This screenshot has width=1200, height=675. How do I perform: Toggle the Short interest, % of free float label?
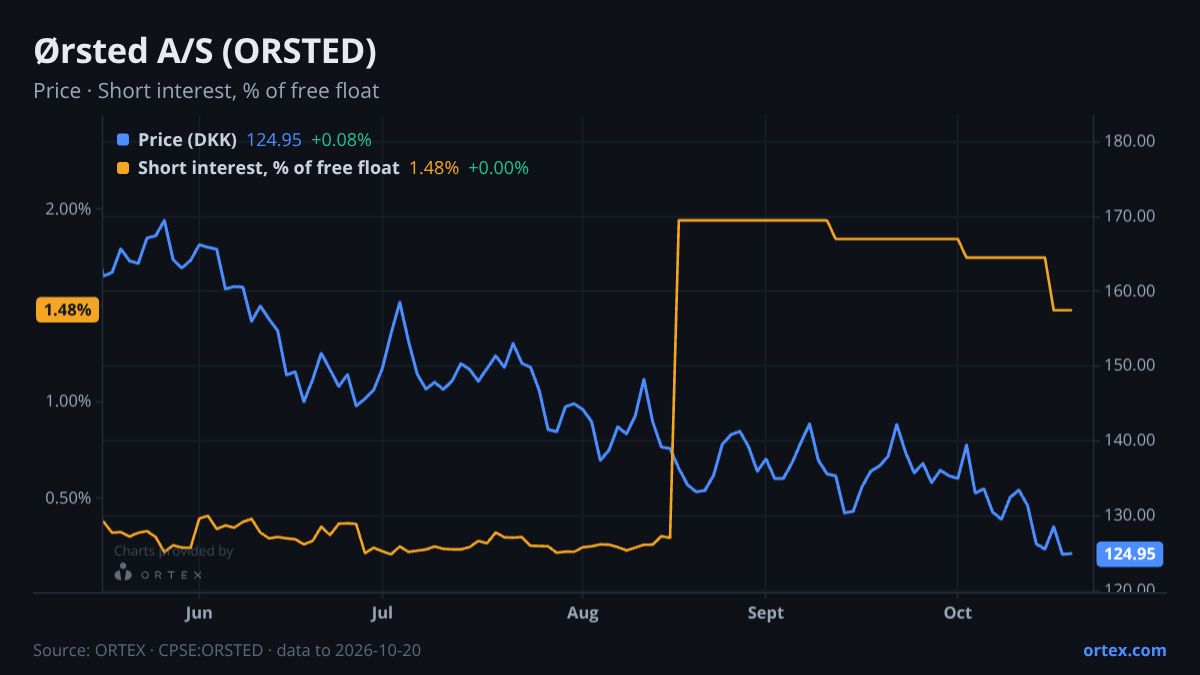click(x=269, y=168)
